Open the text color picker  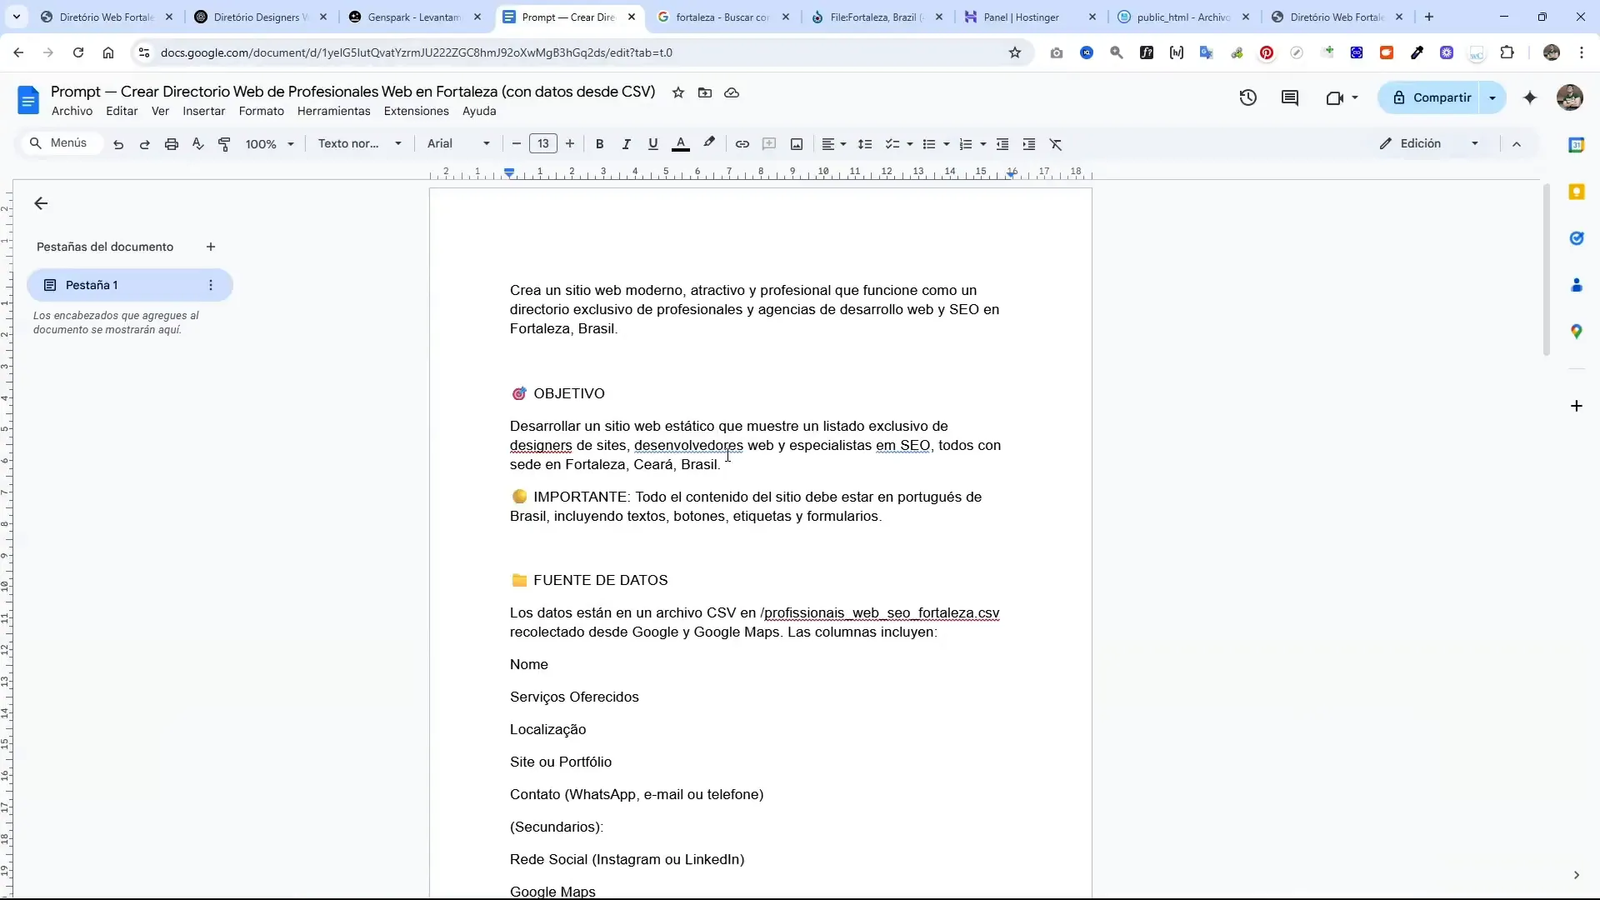tap(681, 144)
